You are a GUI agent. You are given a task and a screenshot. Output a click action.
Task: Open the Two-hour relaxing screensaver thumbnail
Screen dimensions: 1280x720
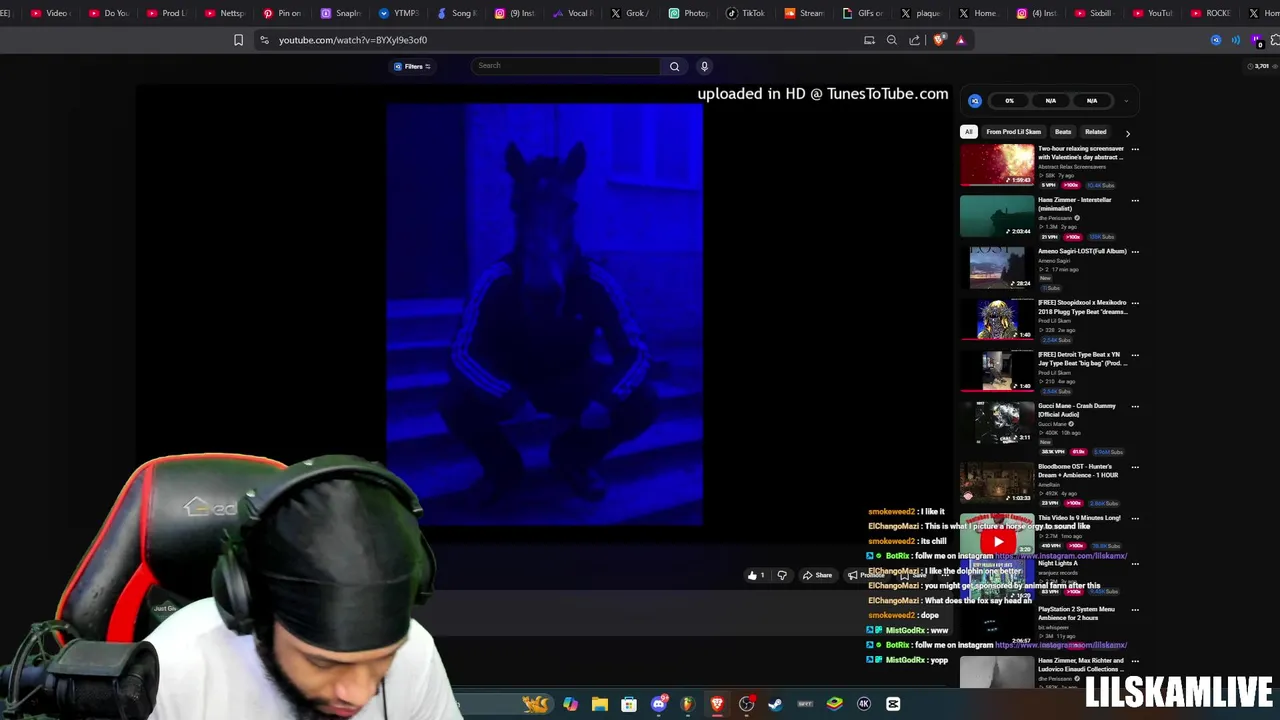tap(997, 165)
